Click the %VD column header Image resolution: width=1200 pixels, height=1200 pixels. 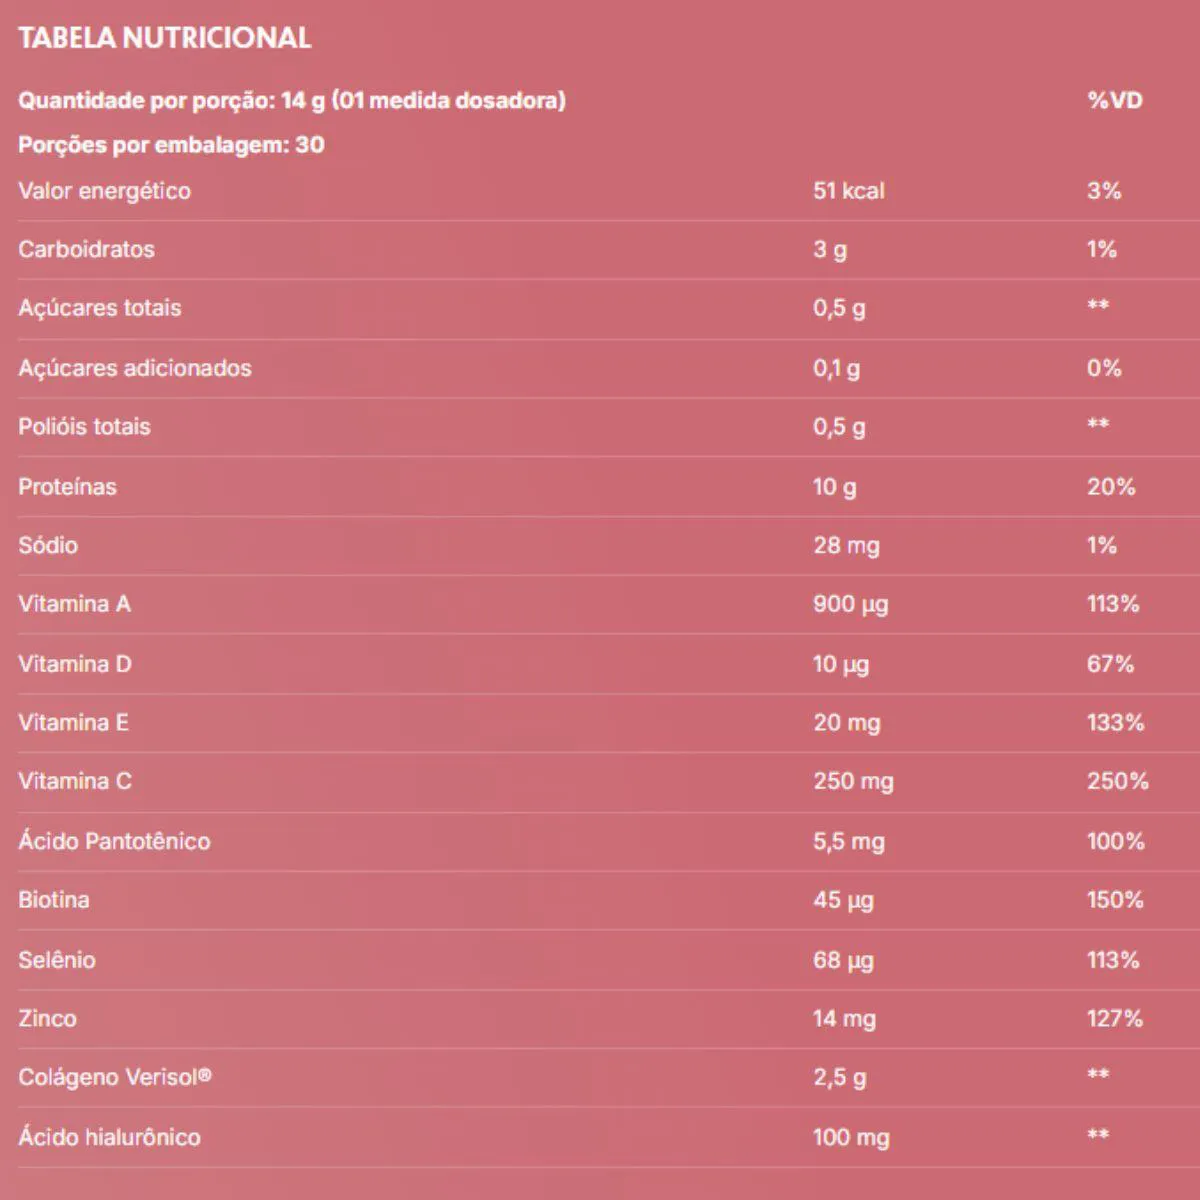coord(1114,100)
